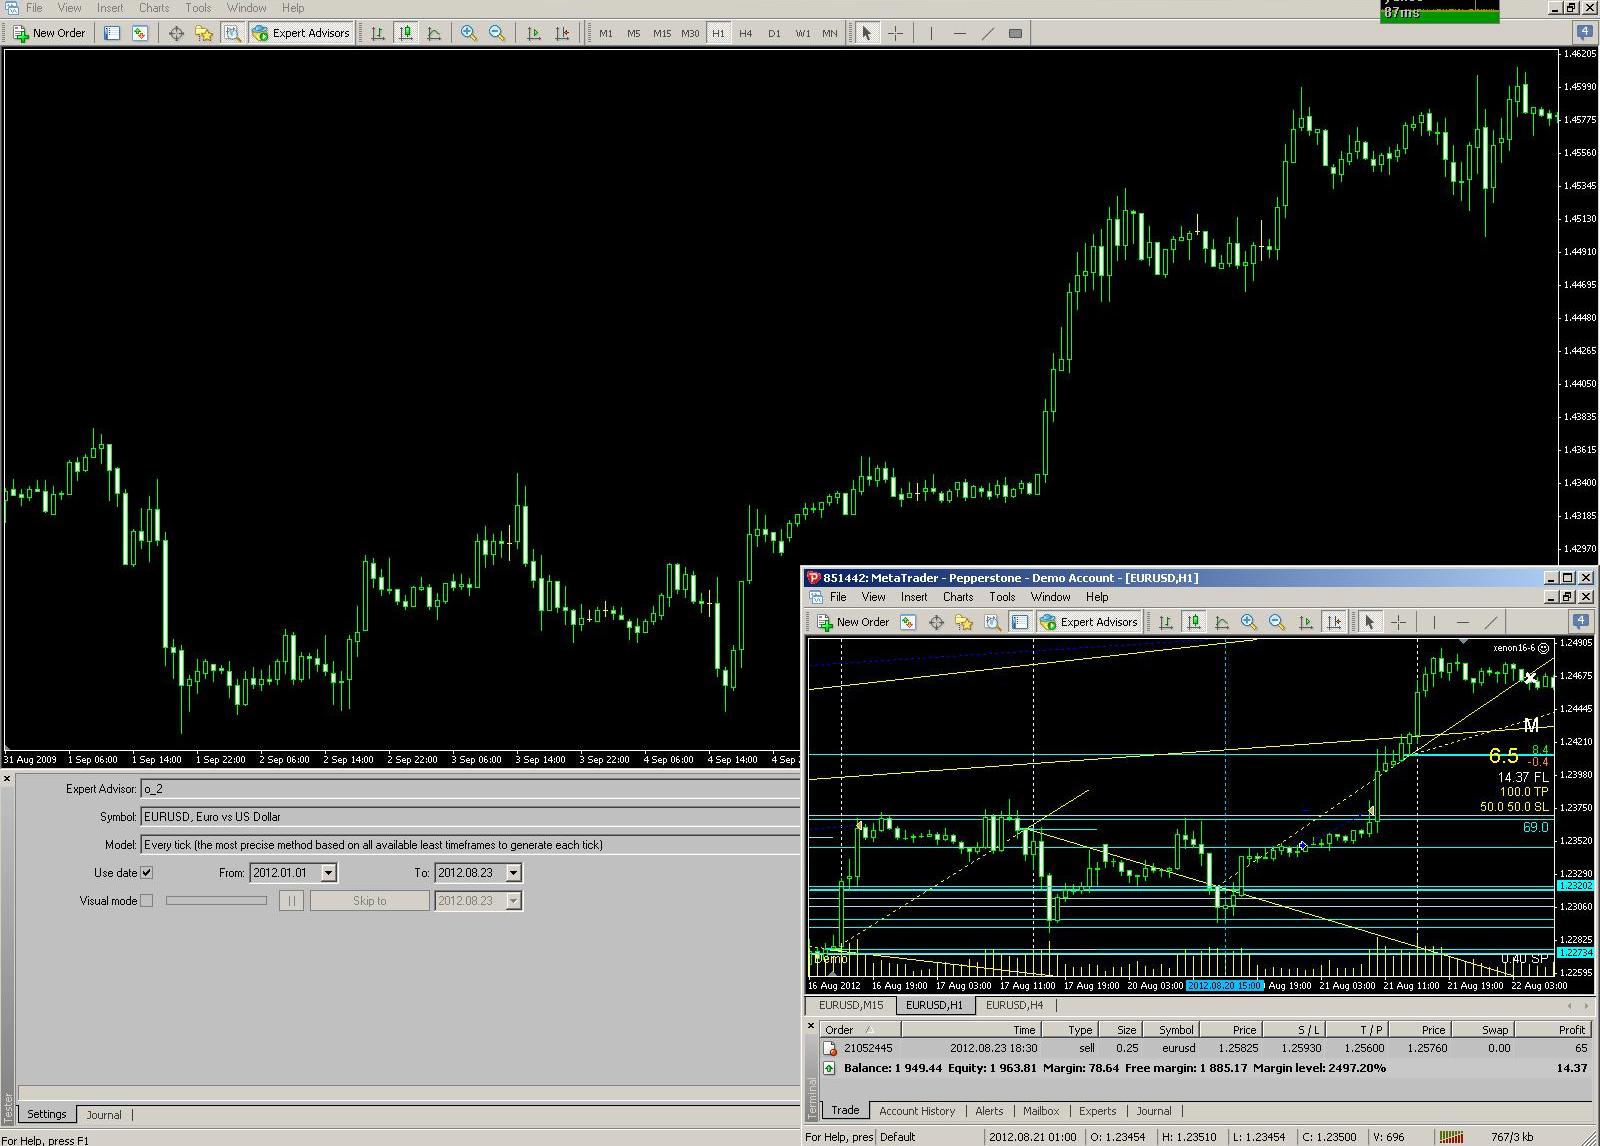This screenshot has width=1600, height=1146.
Task: Close the Tester panel with its X
Action: [7, 779]
